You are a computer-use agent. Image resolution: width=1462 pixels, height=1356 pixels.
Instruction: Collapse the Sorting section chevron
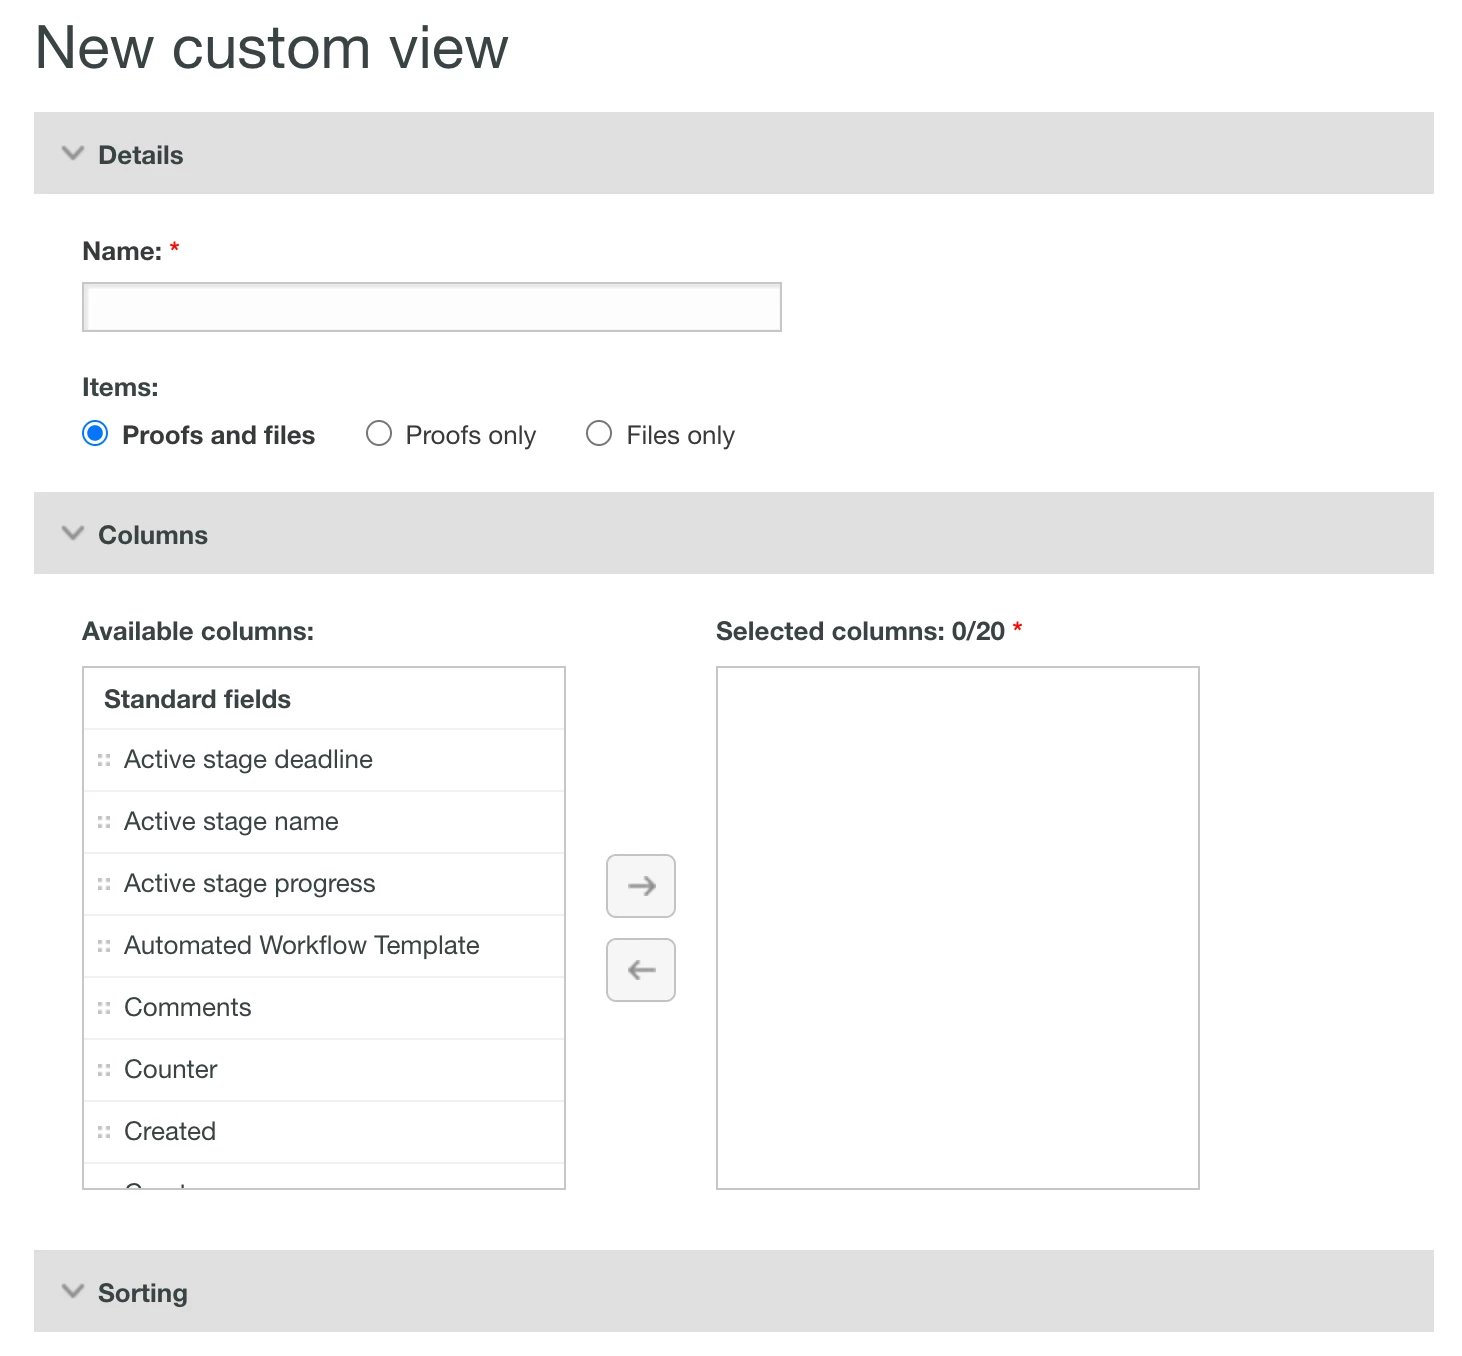tap(73, 1292)
